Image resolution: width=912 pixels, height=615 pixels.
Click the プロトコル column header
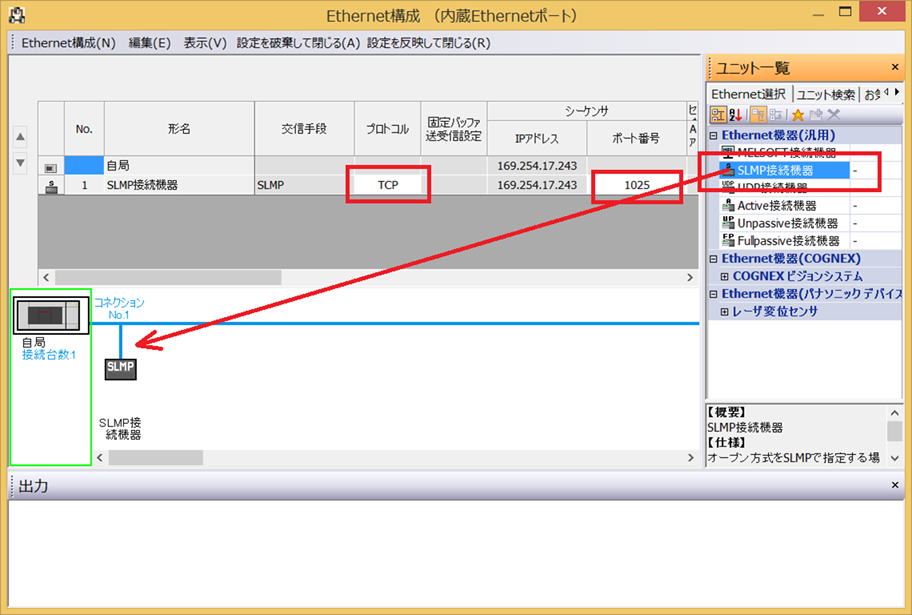(x=387, y=129)
